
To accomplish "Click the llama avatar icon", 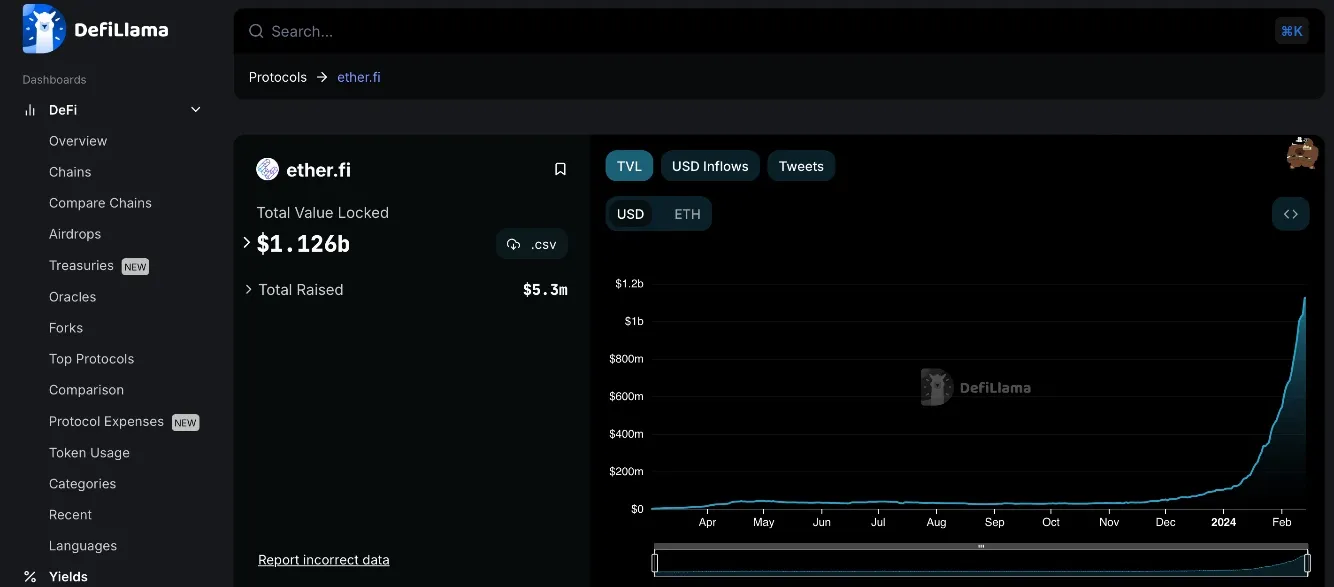I will point(1301,153).
